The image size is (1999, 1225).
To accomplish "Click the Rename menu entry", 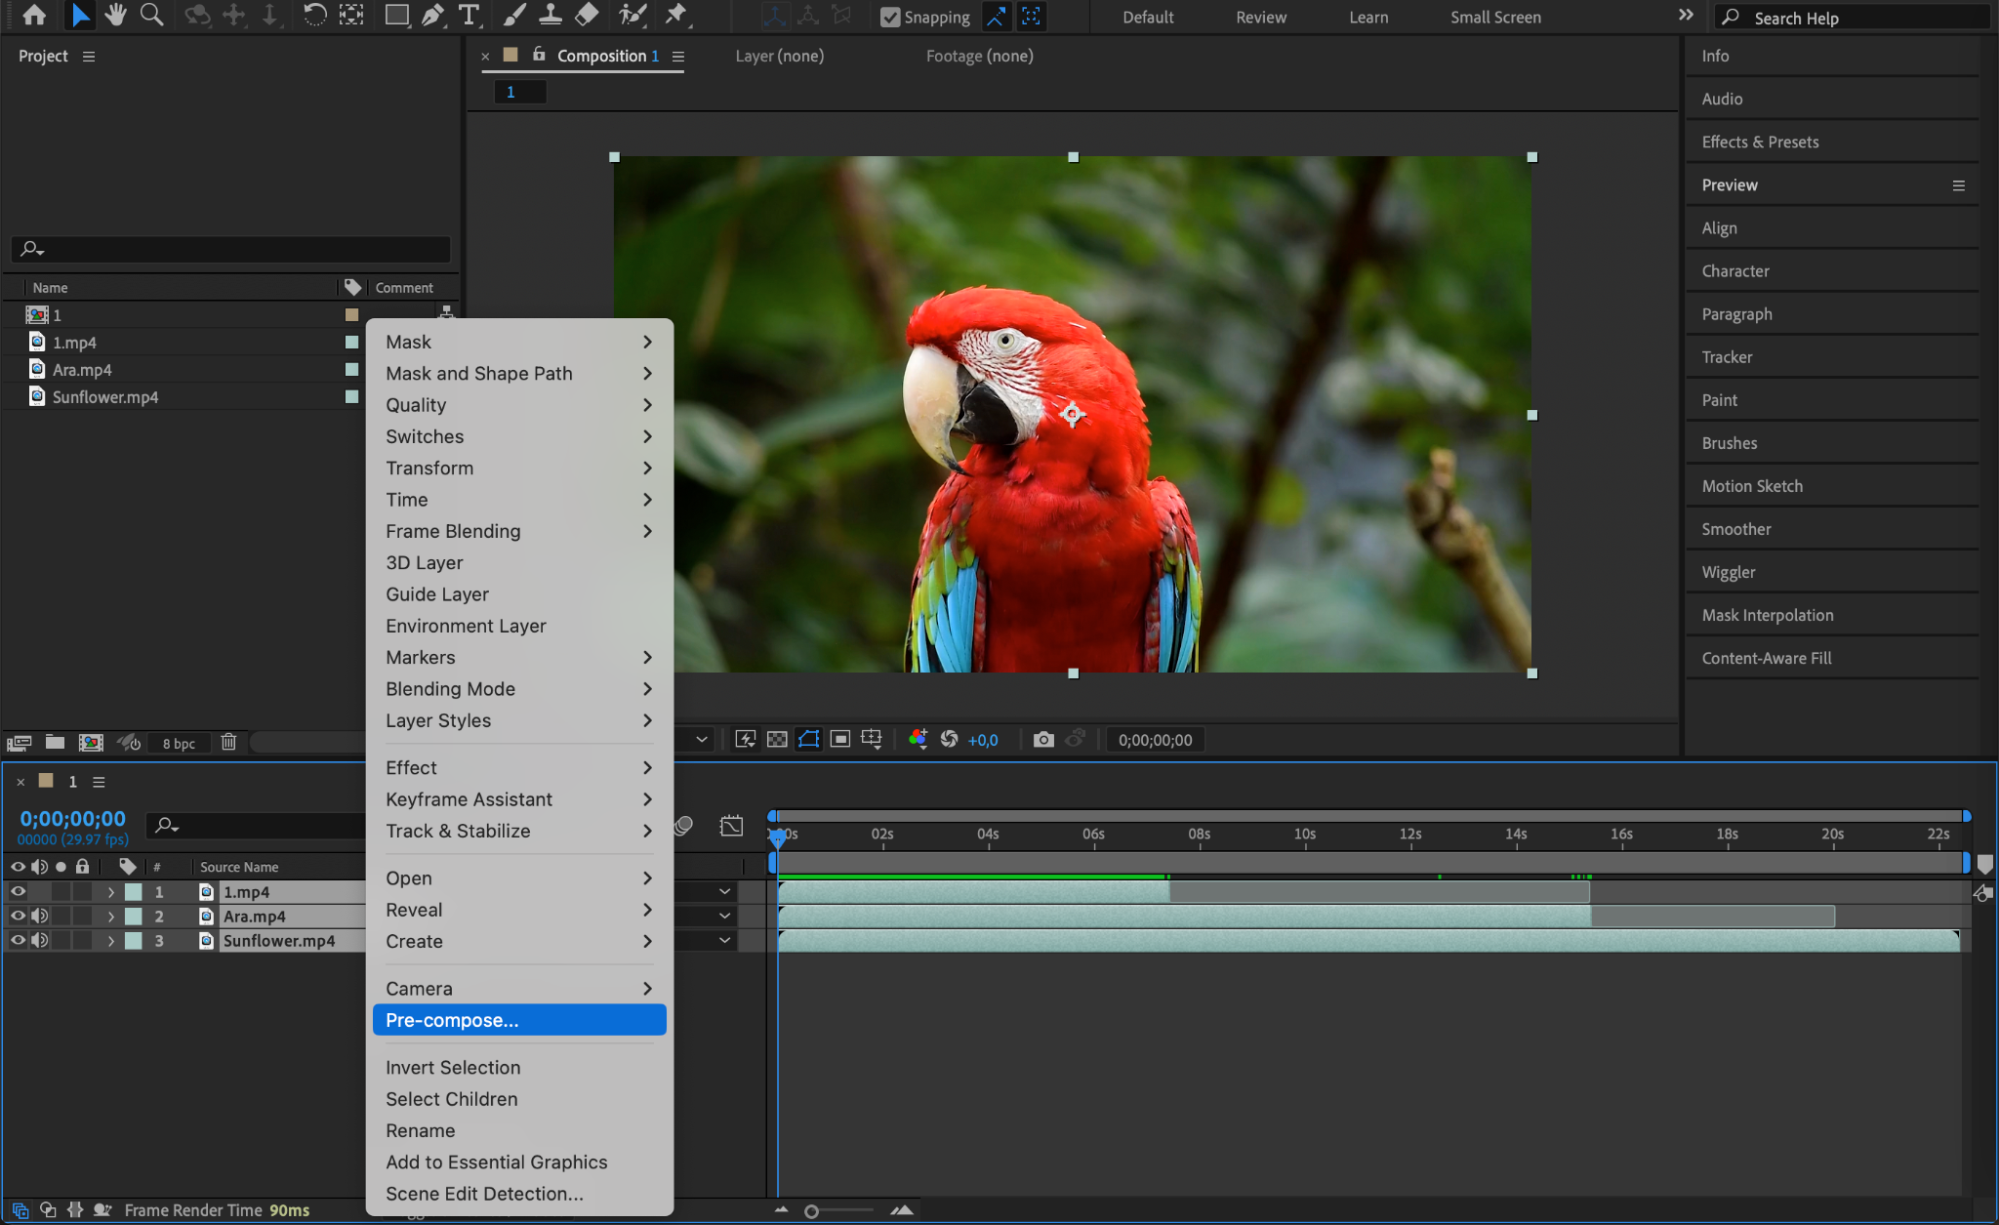I will pos(420,1131).
